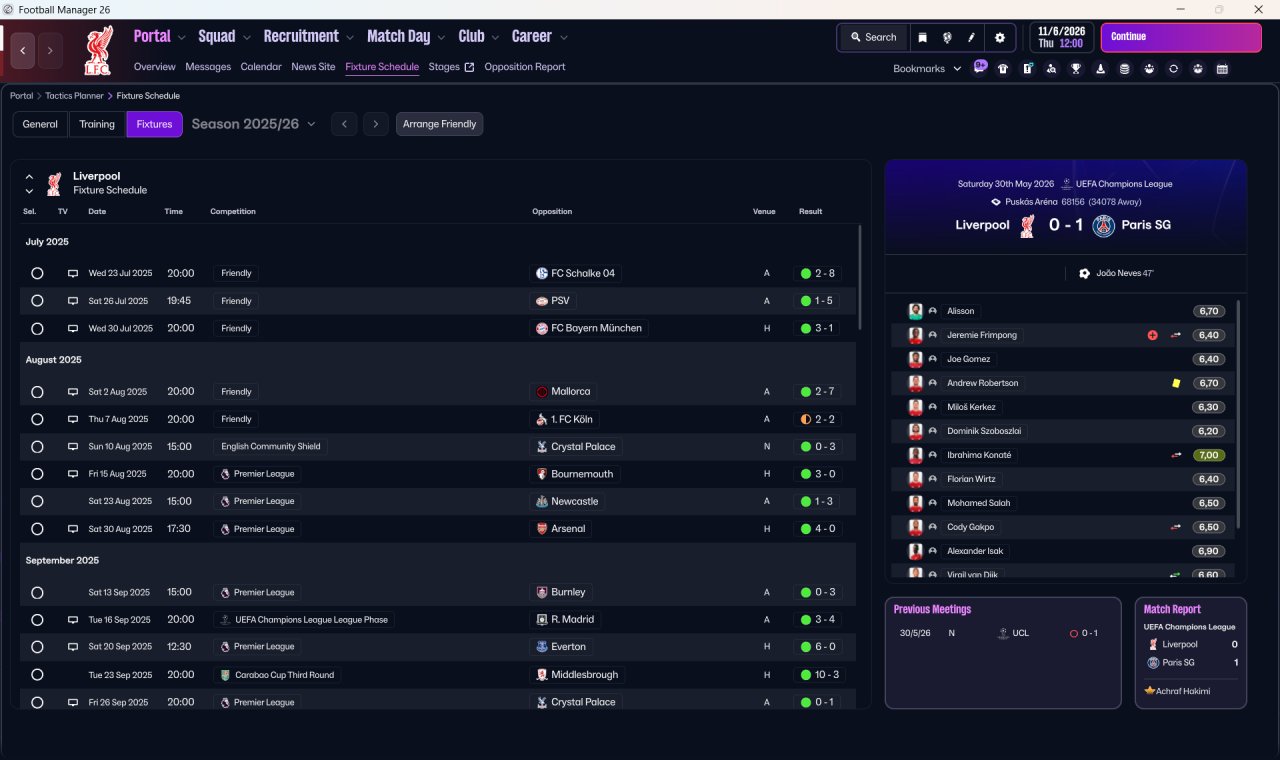The image size is (1280, 760).
Task: Select the FC Schalke 04 fixture radio button
Action: pos(37,273)
